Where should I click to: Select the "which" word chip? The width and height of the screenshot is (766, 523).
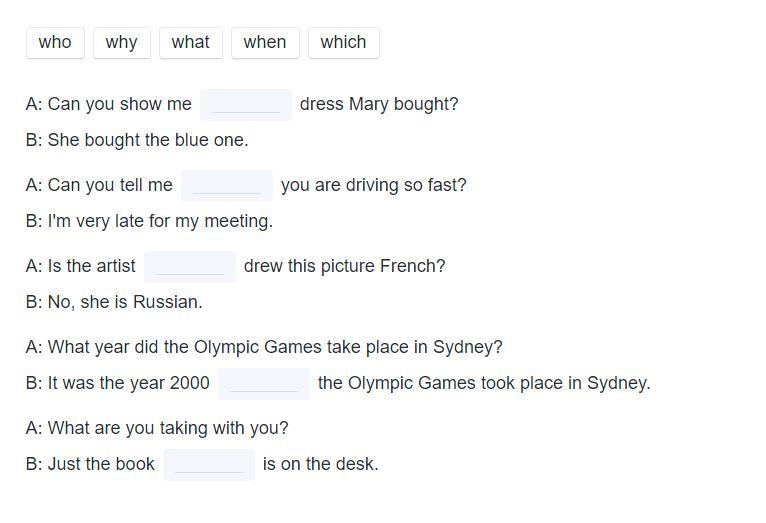tap(343, 42)
